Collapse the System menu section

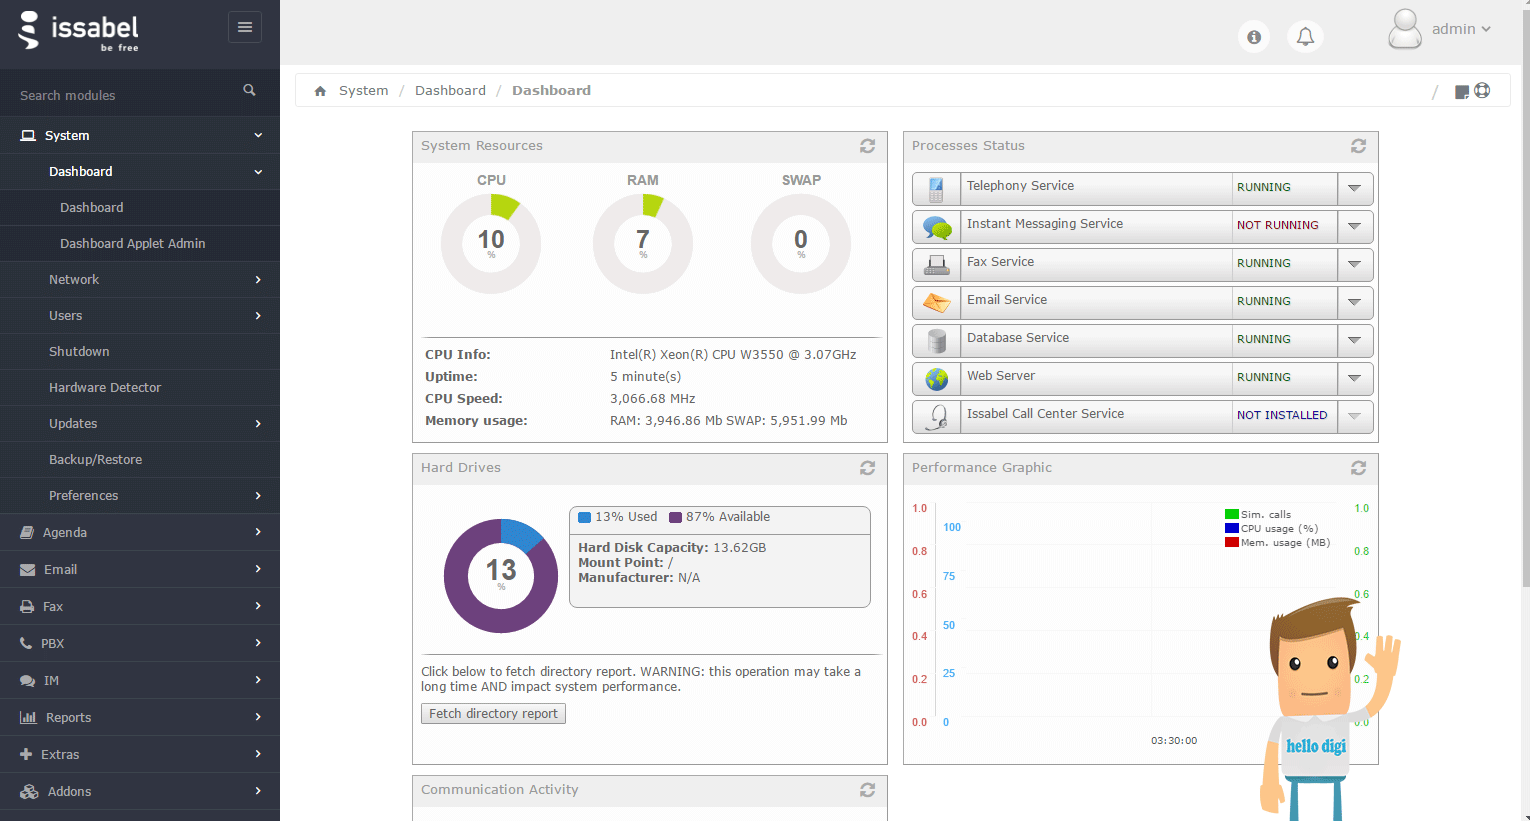[x=140, y=136]
